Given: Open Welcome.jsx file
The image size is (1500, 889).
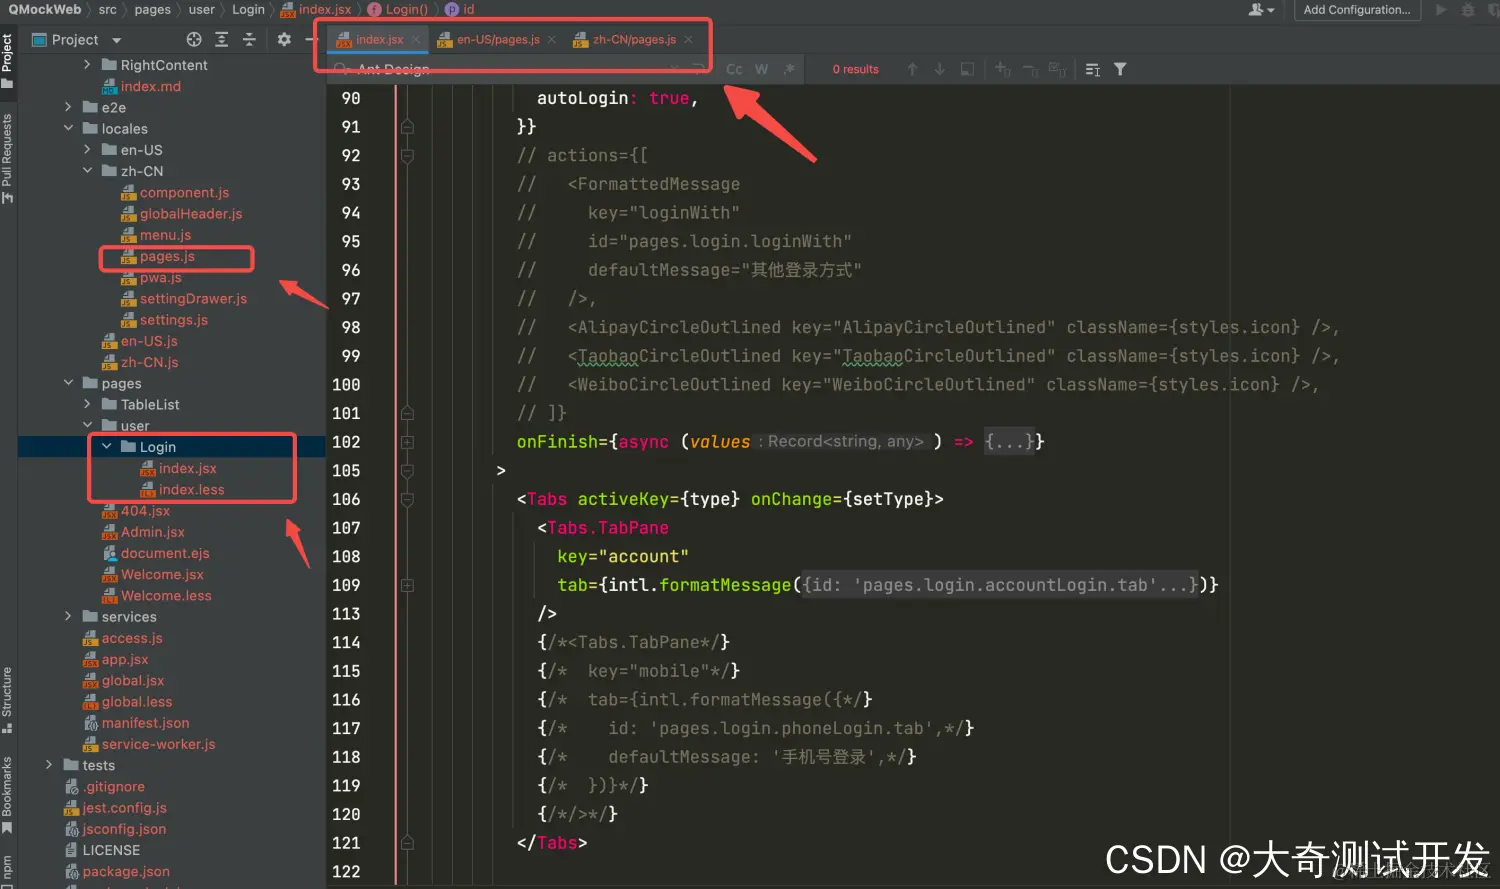Looking at the screenshot, I should pyautogui.click(x=162, y=574).
